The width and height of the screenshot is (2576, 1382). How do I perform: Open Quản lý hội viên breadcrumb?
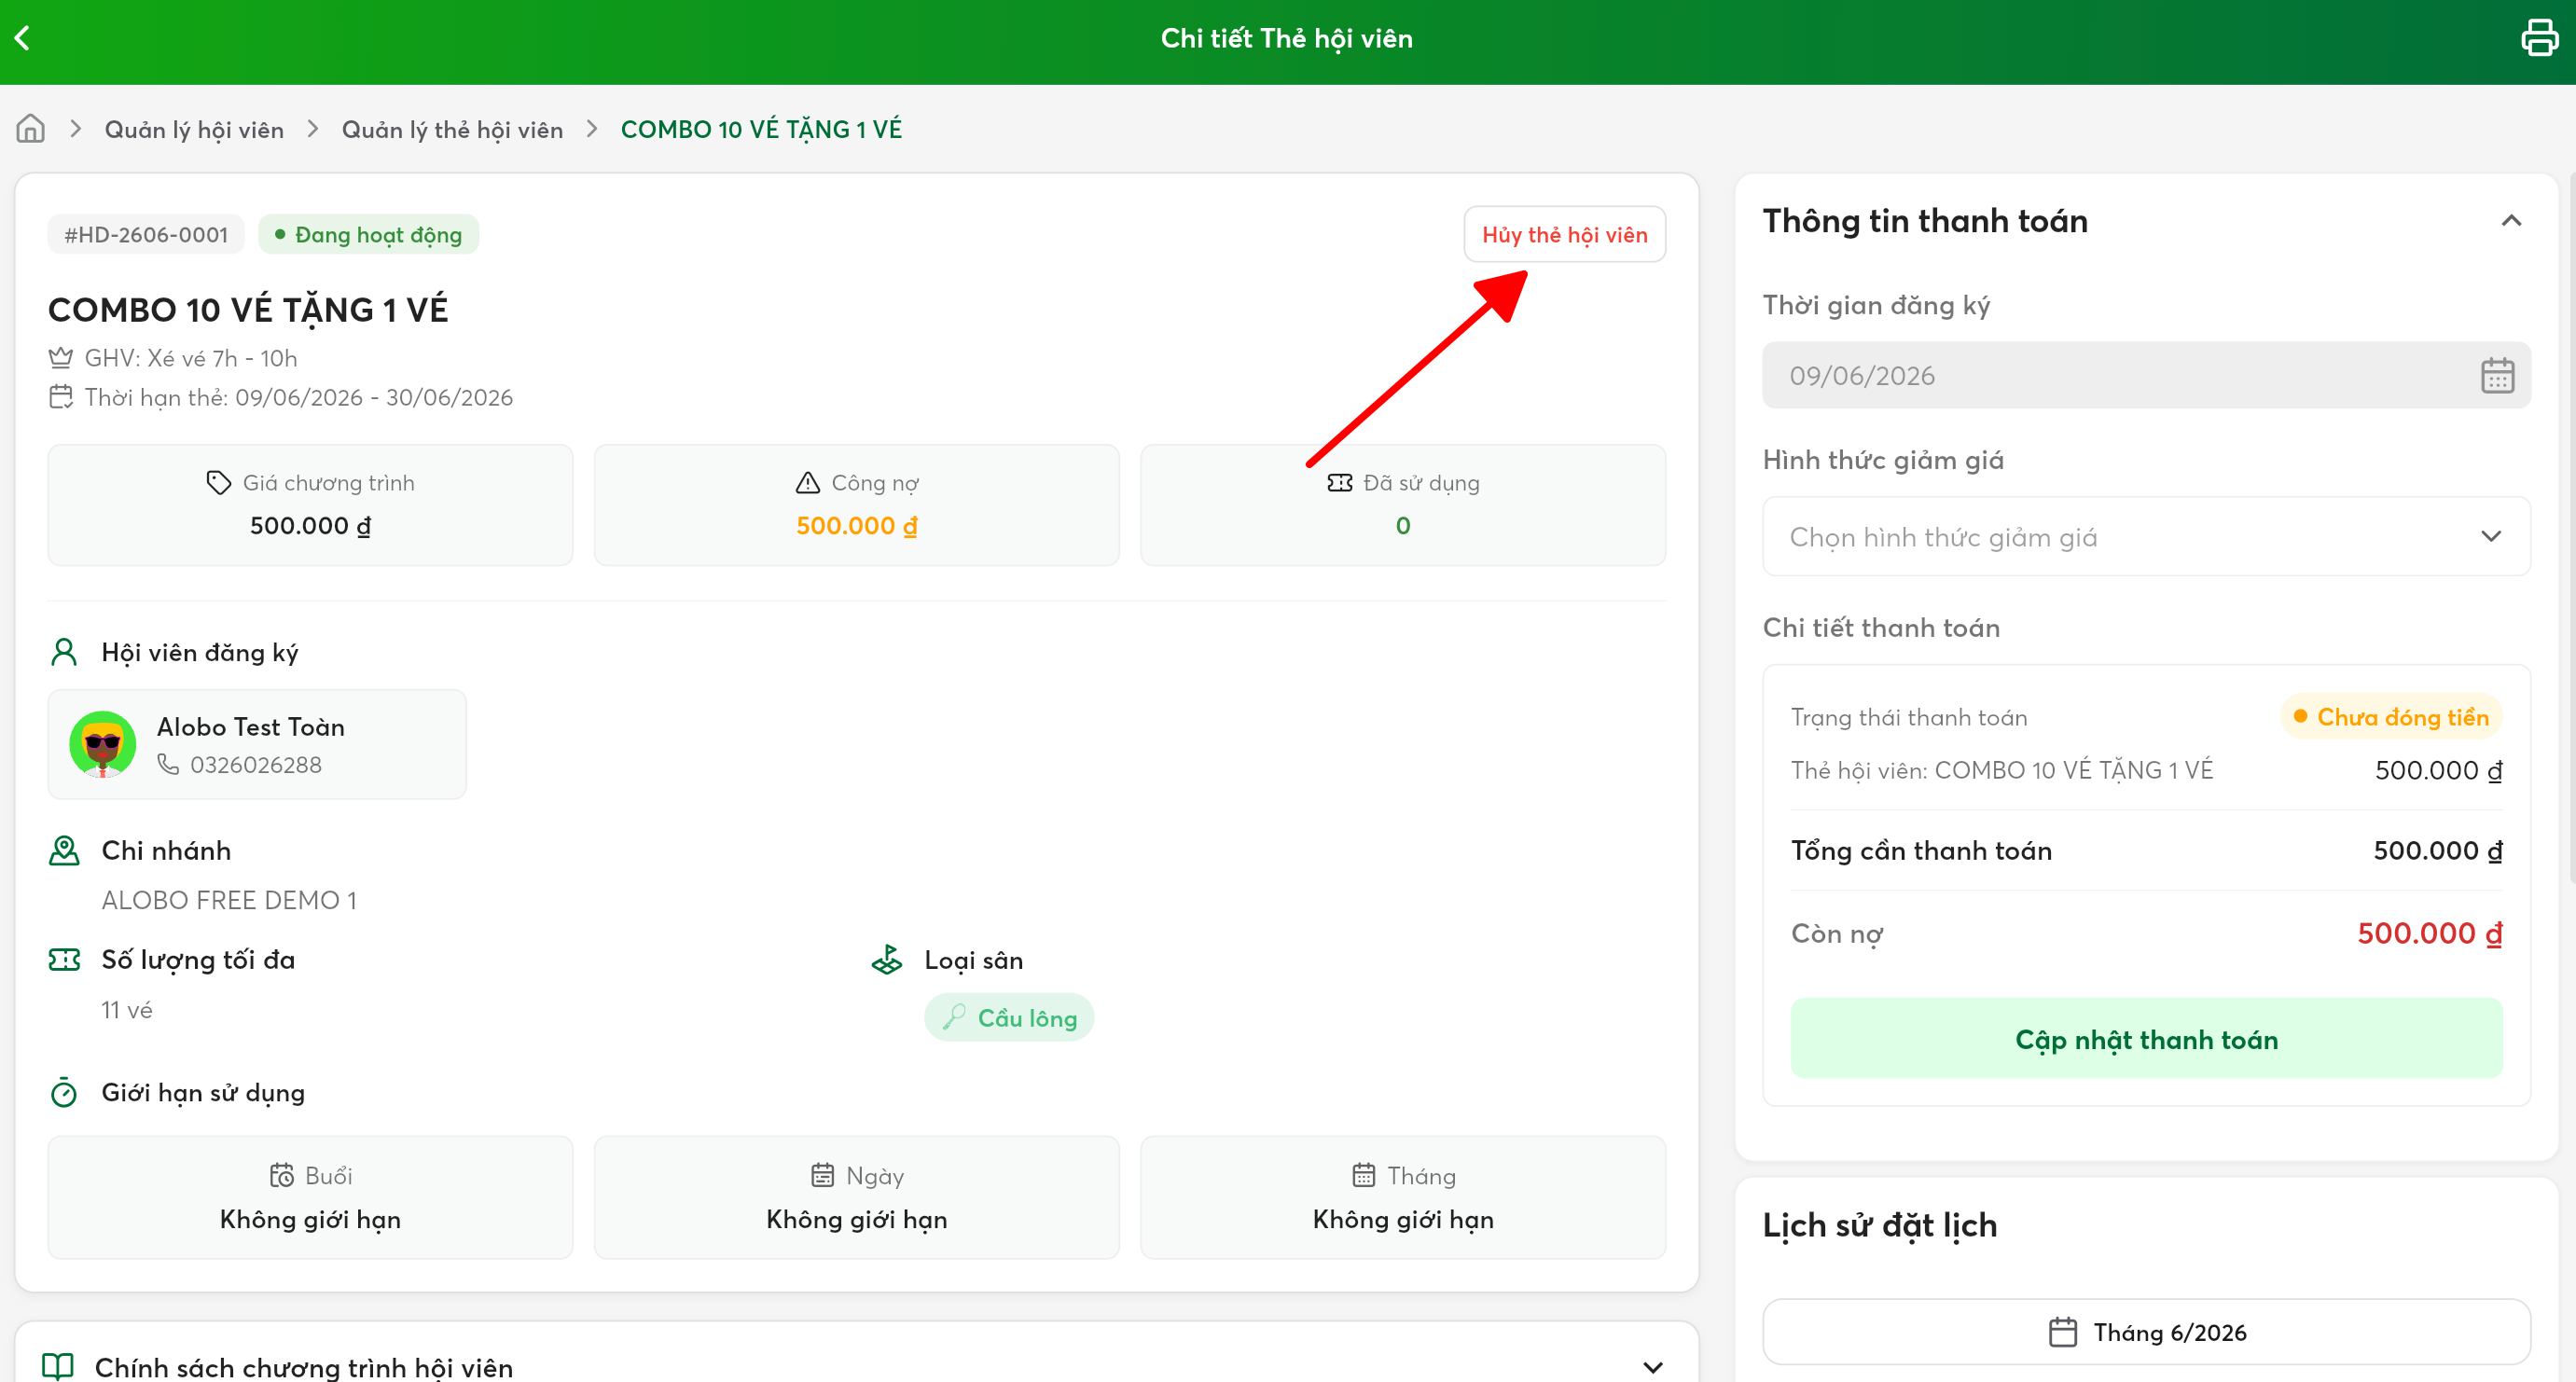194,129
